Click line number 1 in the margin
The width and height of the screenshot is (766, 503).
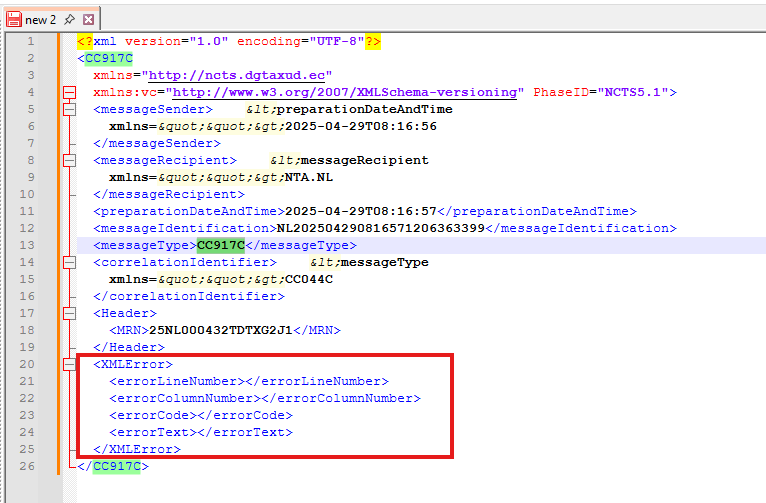30,41
